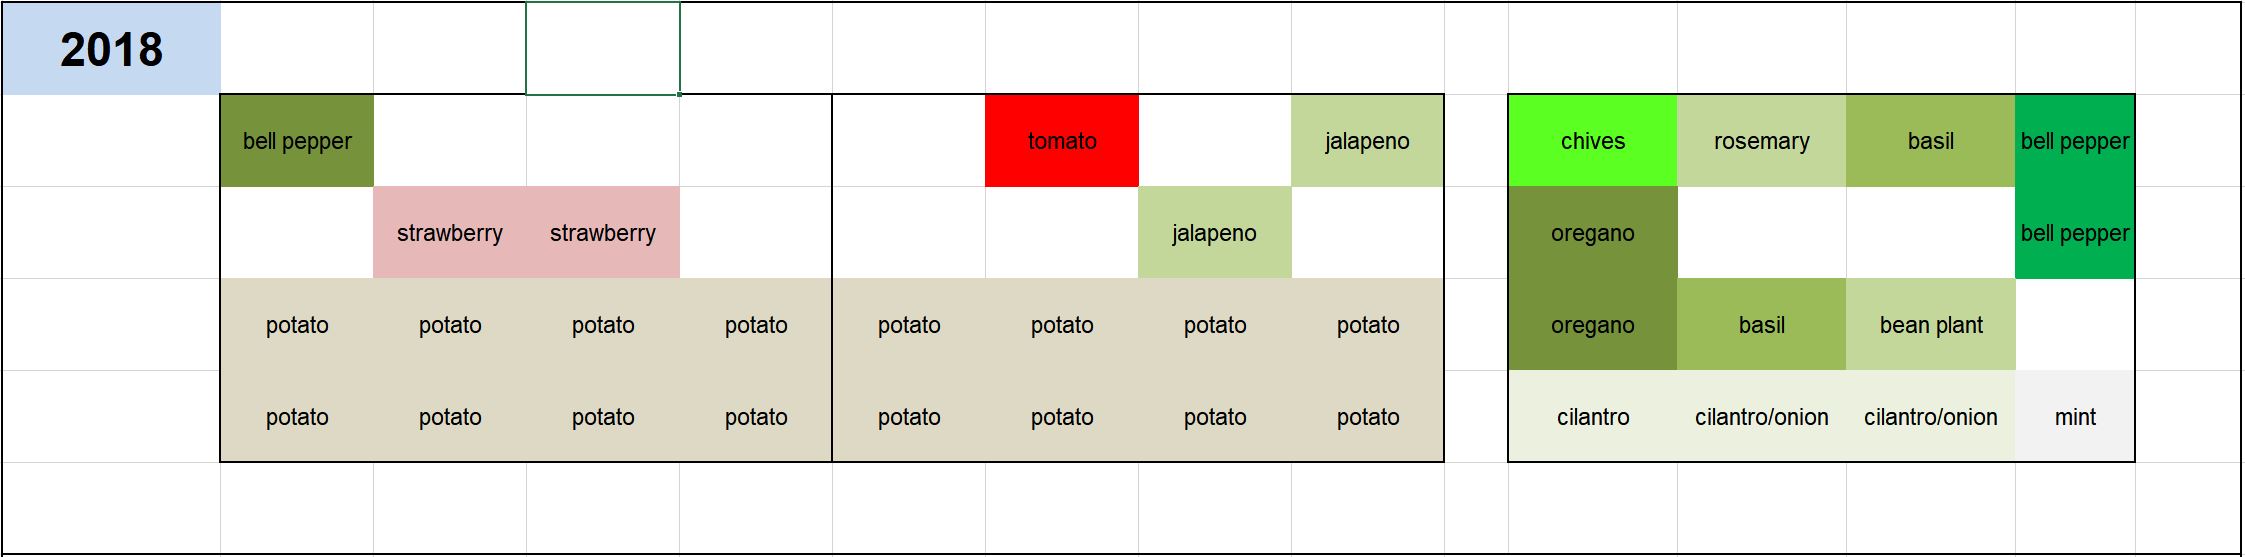Click the empty cell with green selection border
The width and height of the screenshot is (2245, 557).
(603, 49)
